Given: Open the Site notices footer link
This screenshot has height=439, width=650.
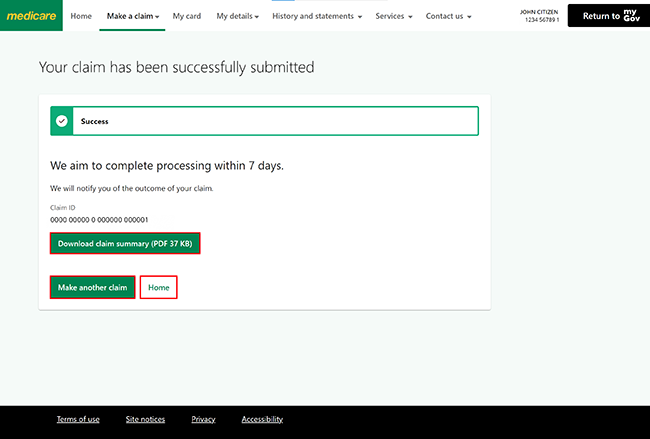Looking at the screenshot, I should pos(145,419).
